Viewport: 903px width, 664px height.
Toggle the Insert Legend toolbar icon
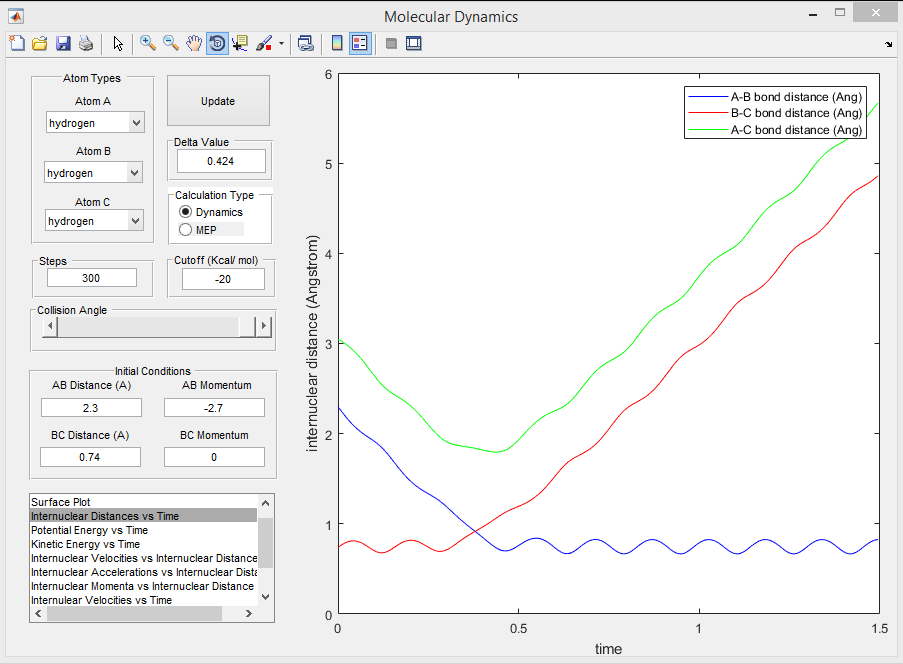pyautogui.click(x=360, y=43)
